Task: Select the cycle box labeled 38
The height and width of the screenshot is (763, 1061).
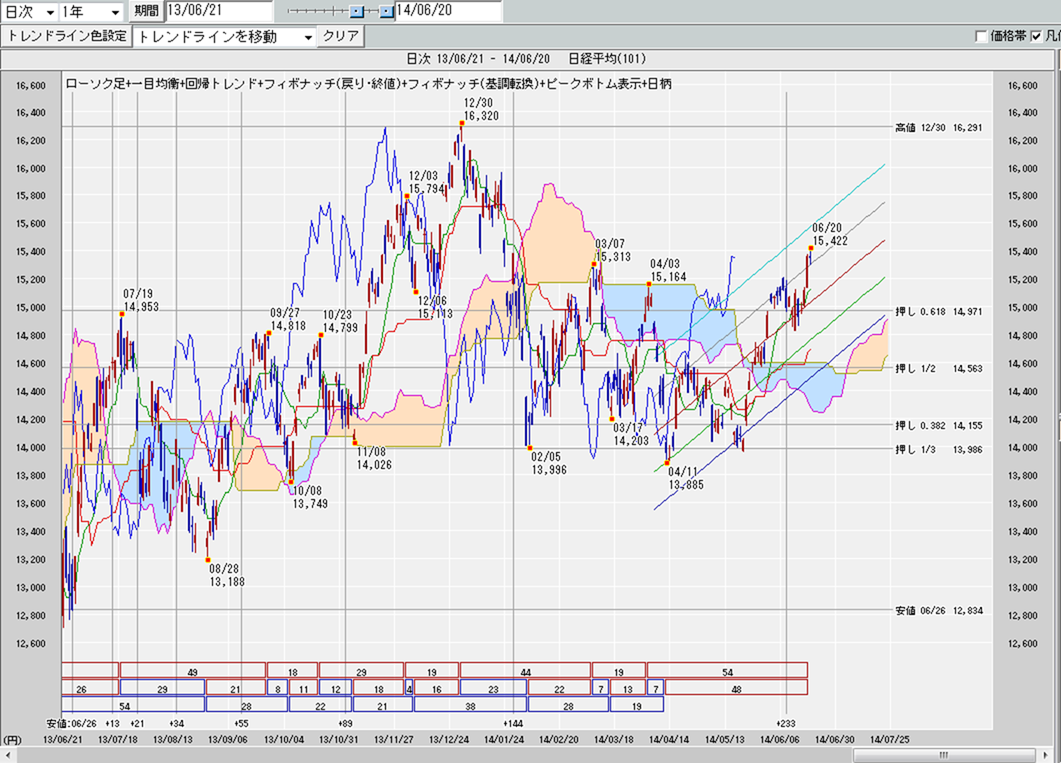Action: [x=470, y=705]
